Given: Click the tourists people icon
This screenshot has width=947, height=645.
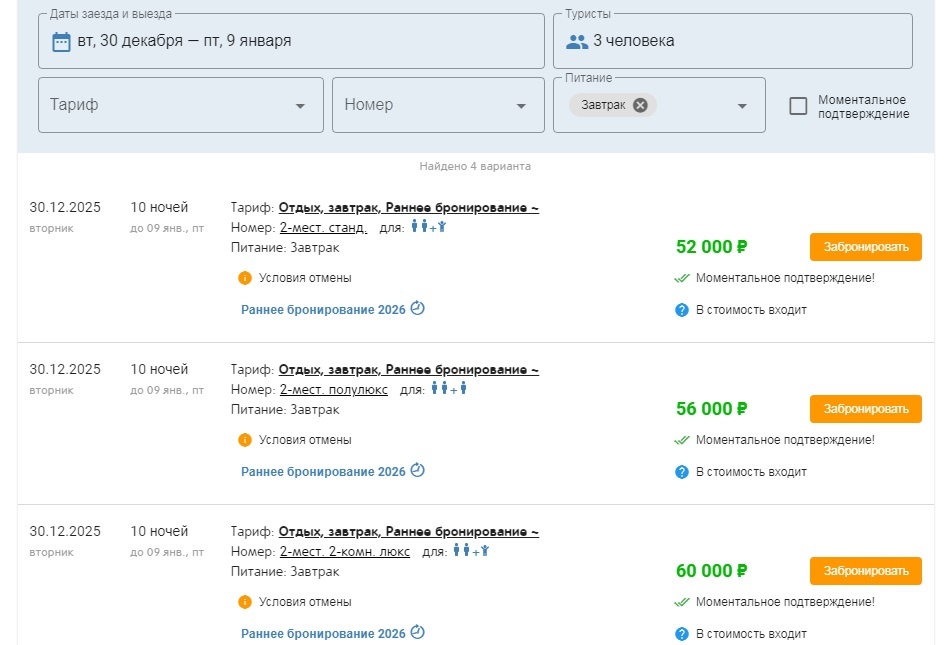Looking at the screenshot, I should tap(577, 41).
